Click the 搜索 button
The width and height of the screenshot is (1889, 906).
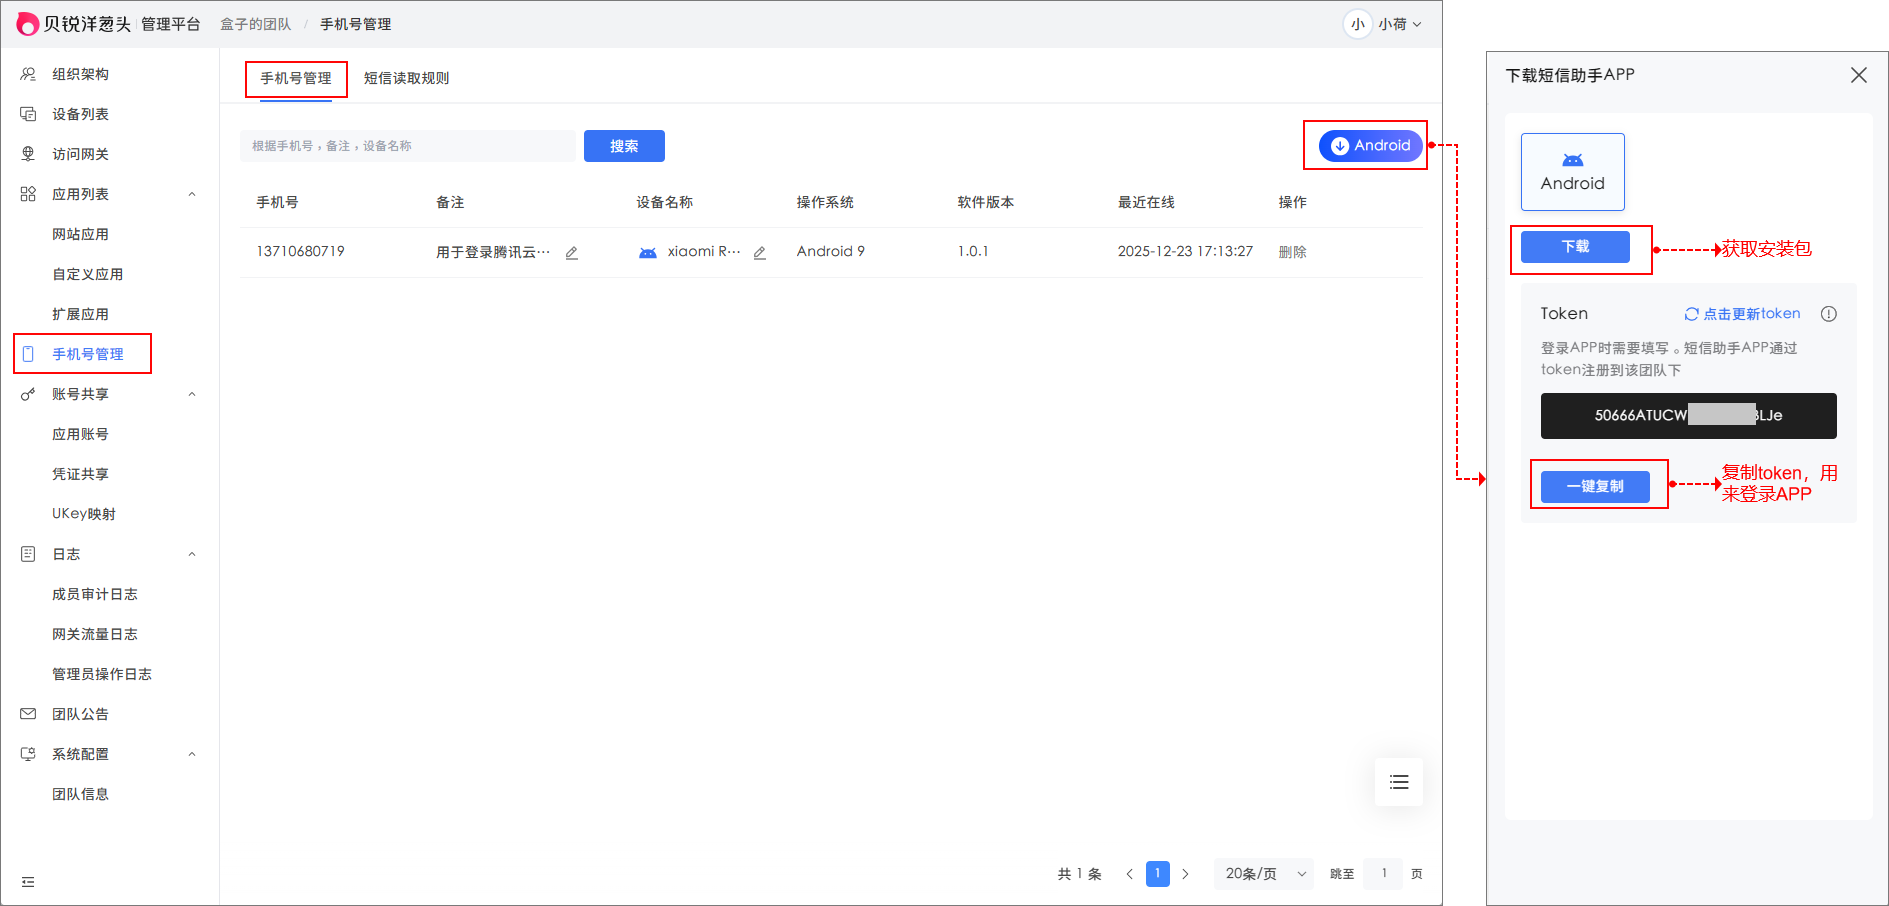pos(624,146)
